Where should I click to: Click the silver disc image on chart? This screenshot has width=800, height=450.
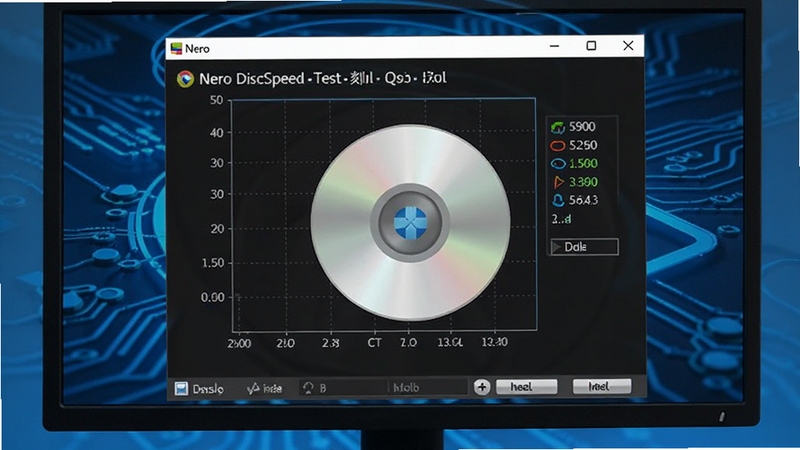[x=410, y=223]
